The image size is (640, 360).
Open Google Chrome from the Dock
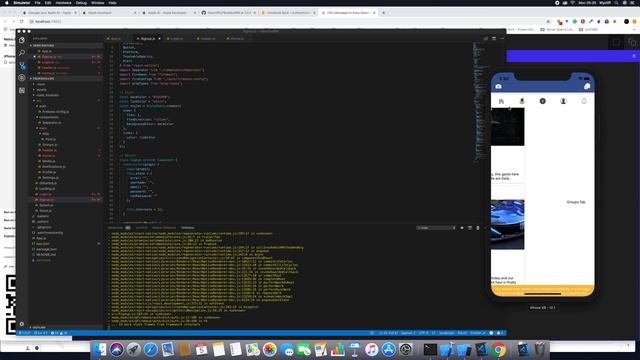click(x=498, y=349)
